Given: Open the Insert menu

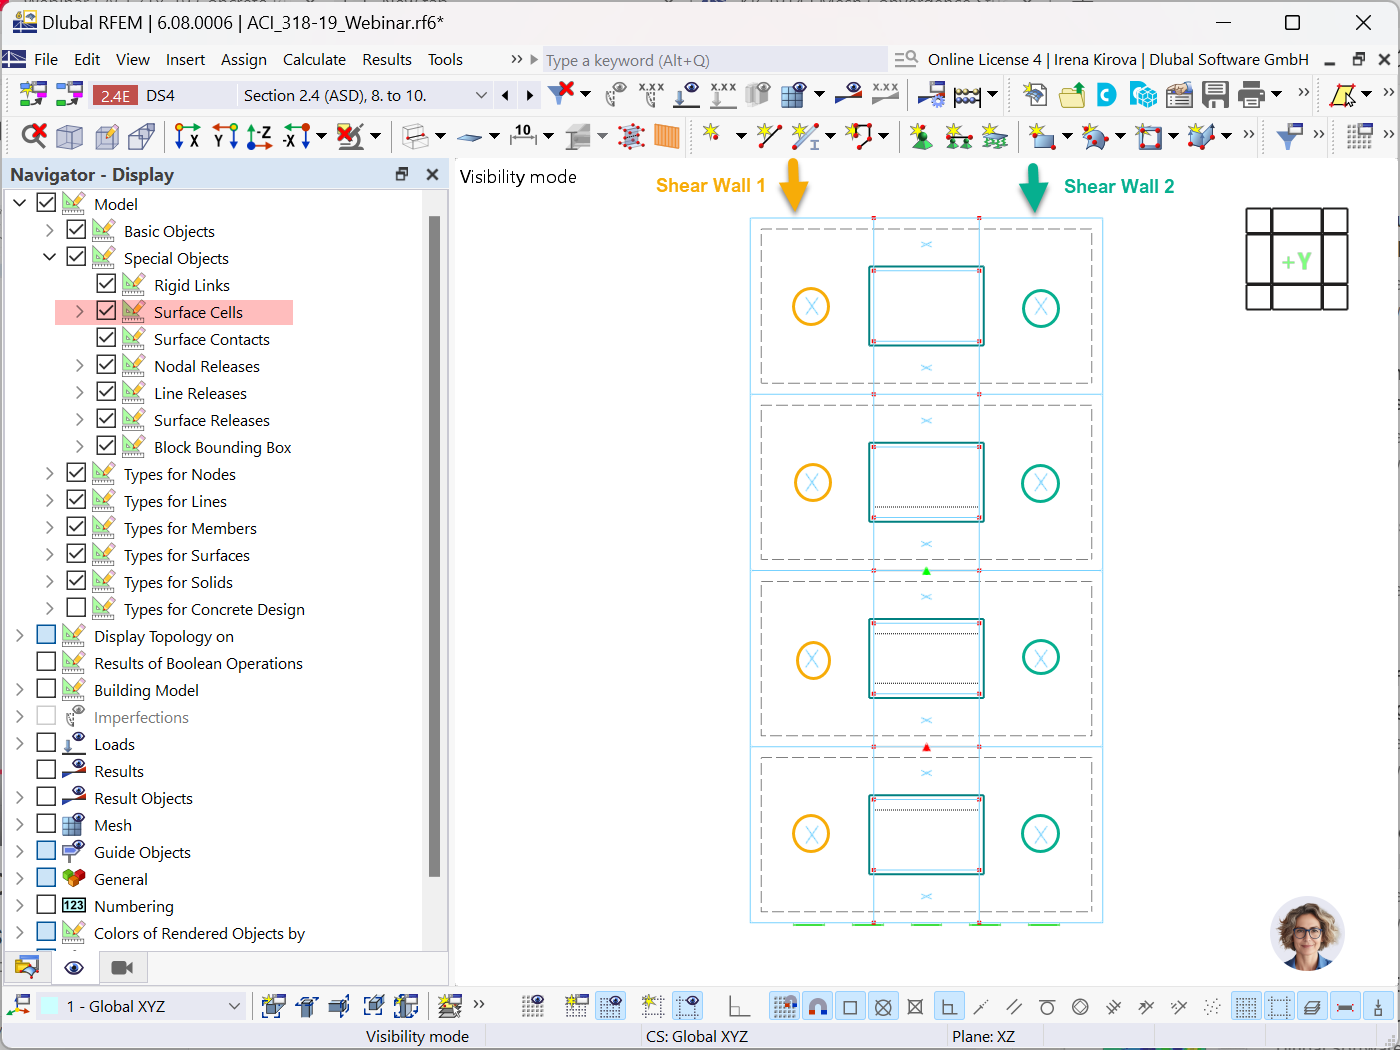Looking at the screenshot, I should click(185, 59).
